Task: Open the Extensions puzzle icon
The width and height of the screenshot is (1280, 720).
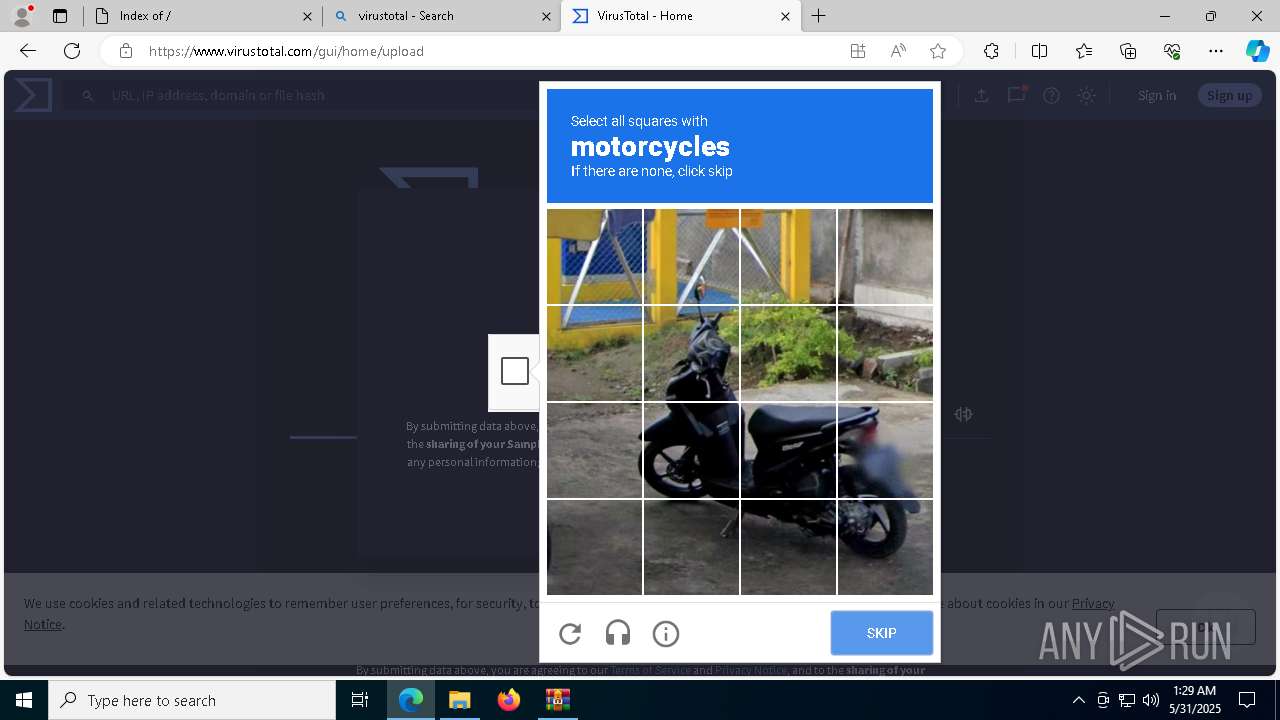Action: click(991, 51)
